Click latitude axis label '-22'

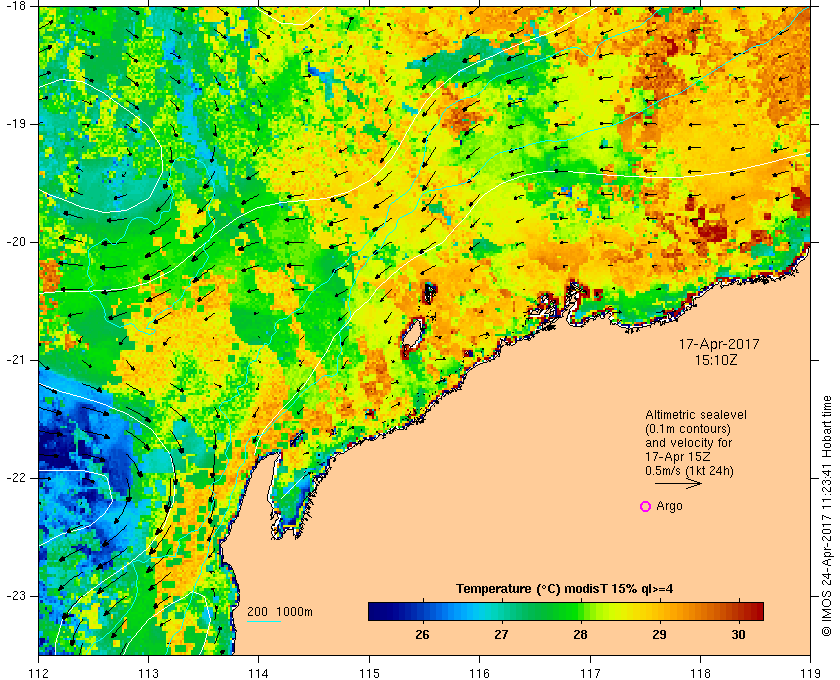tap(15, 477)
